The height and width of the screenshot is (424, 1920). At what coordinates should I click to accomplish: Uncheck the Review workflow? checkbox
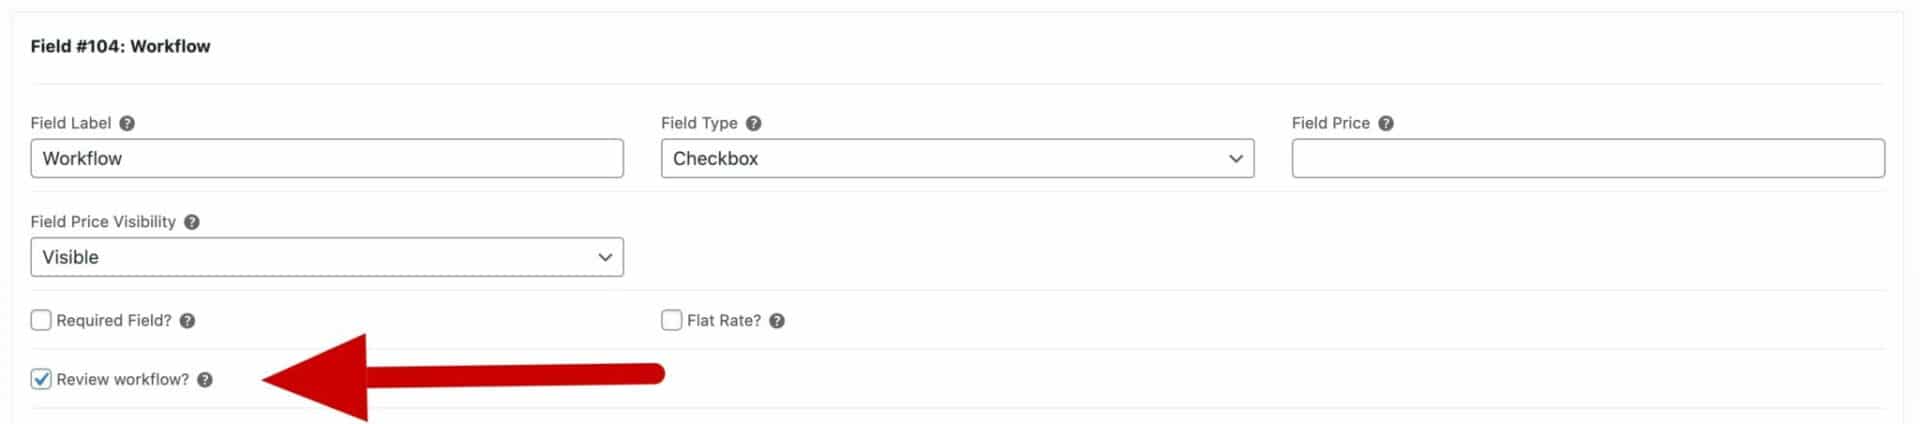(x=41, y=379)
